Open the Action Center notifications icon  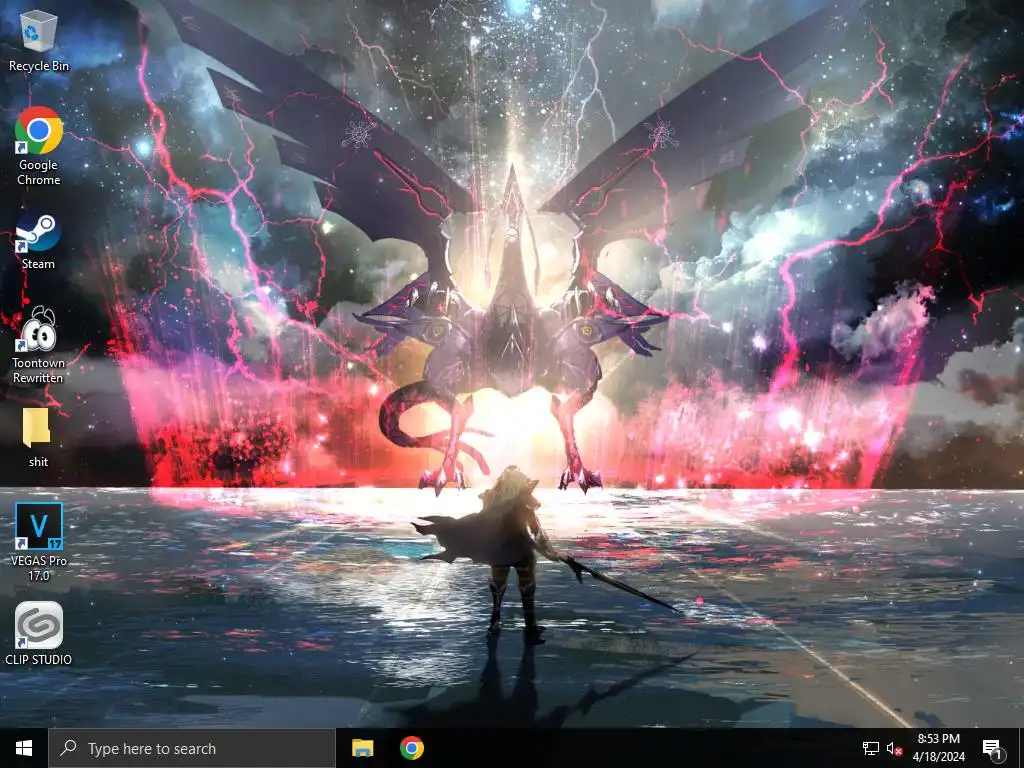coord(992,748)
